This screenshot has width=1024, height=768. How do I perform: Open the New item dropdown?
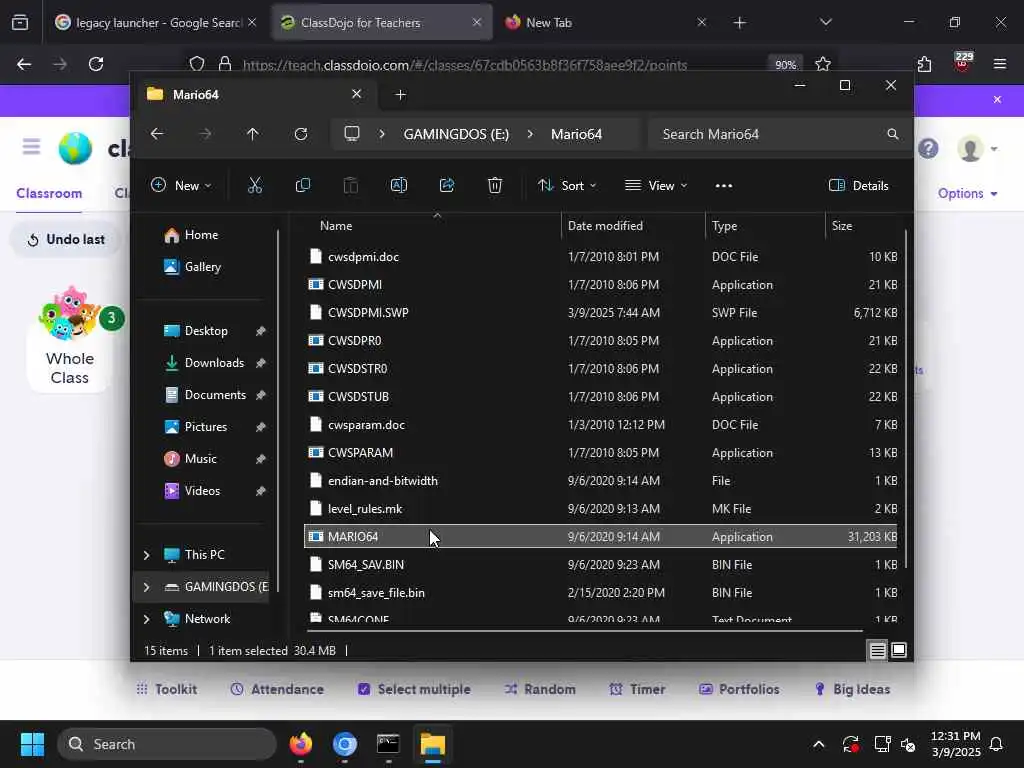[181, 185]
